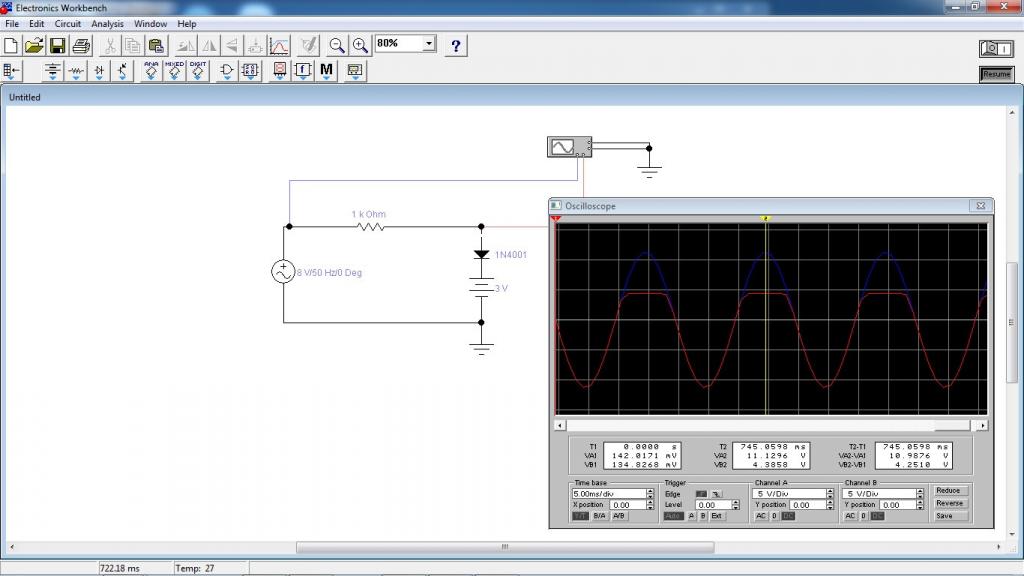This screenshot has width=1024, height=576.
Task: Flip the simulation power switch
Action: (x=995, y=48)
